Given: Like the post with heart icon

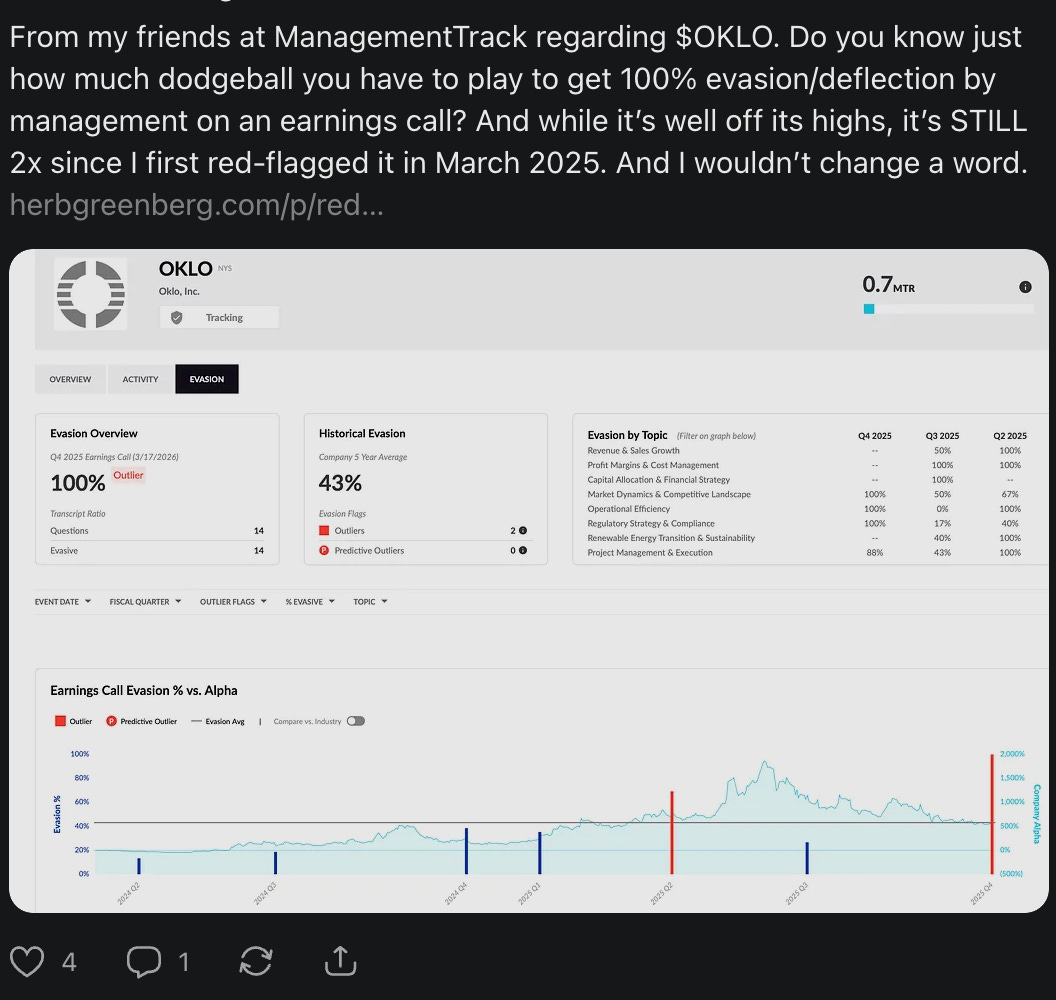Looking at the screenshot, I should [27, 961].
